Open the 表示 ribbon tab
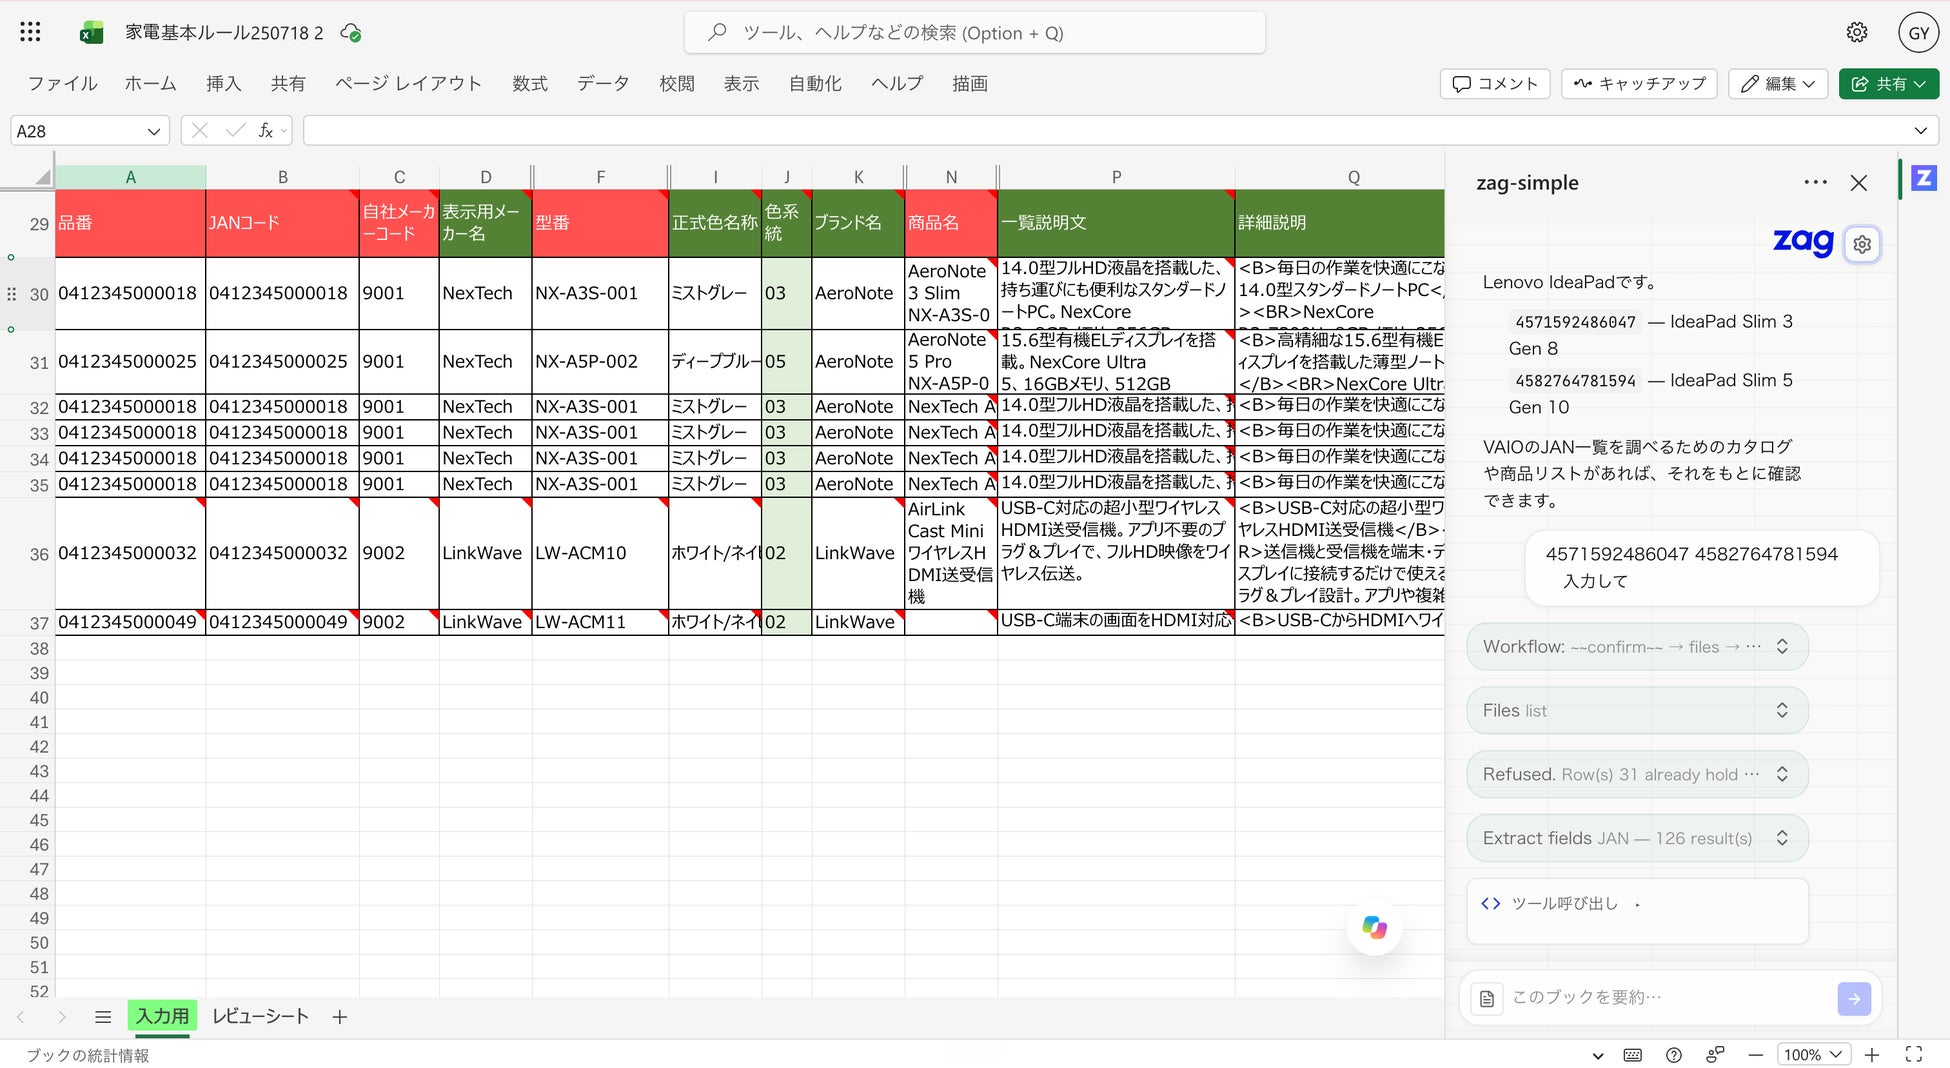Image resolution: width=1950 pixels, height=1068 pixels. (x=741, y=84)
